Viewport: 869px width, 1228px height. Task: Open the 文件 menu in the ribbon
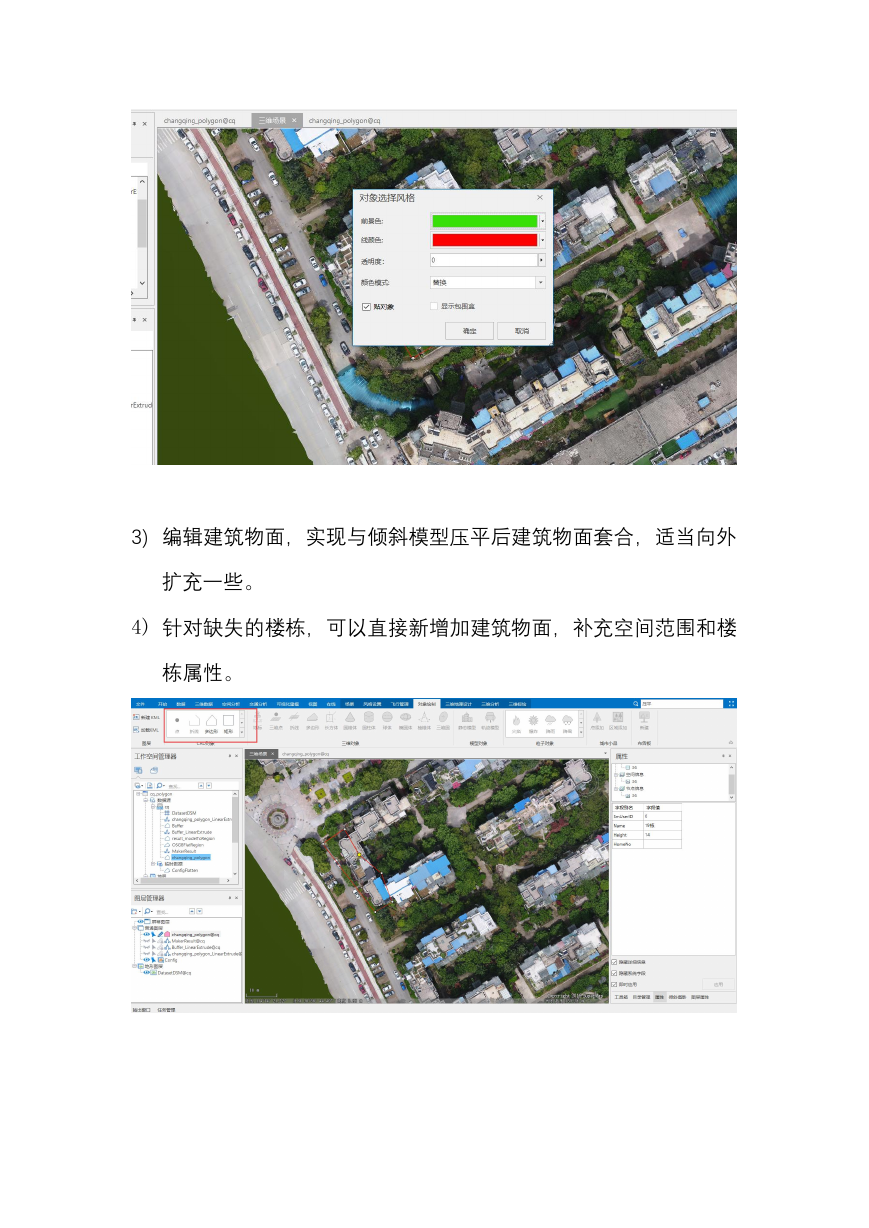tap(141, 703)
